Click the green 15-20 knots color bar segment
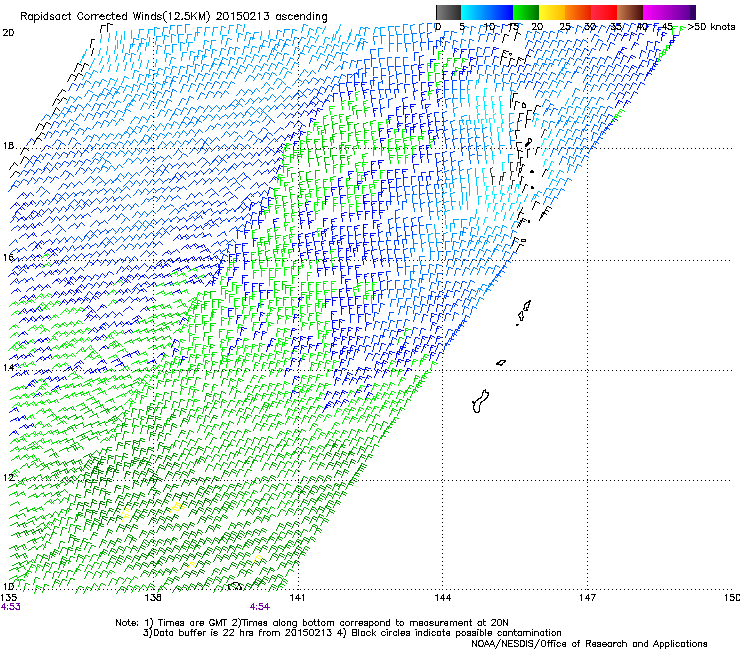740x650 pixels. tap(526, 12)
